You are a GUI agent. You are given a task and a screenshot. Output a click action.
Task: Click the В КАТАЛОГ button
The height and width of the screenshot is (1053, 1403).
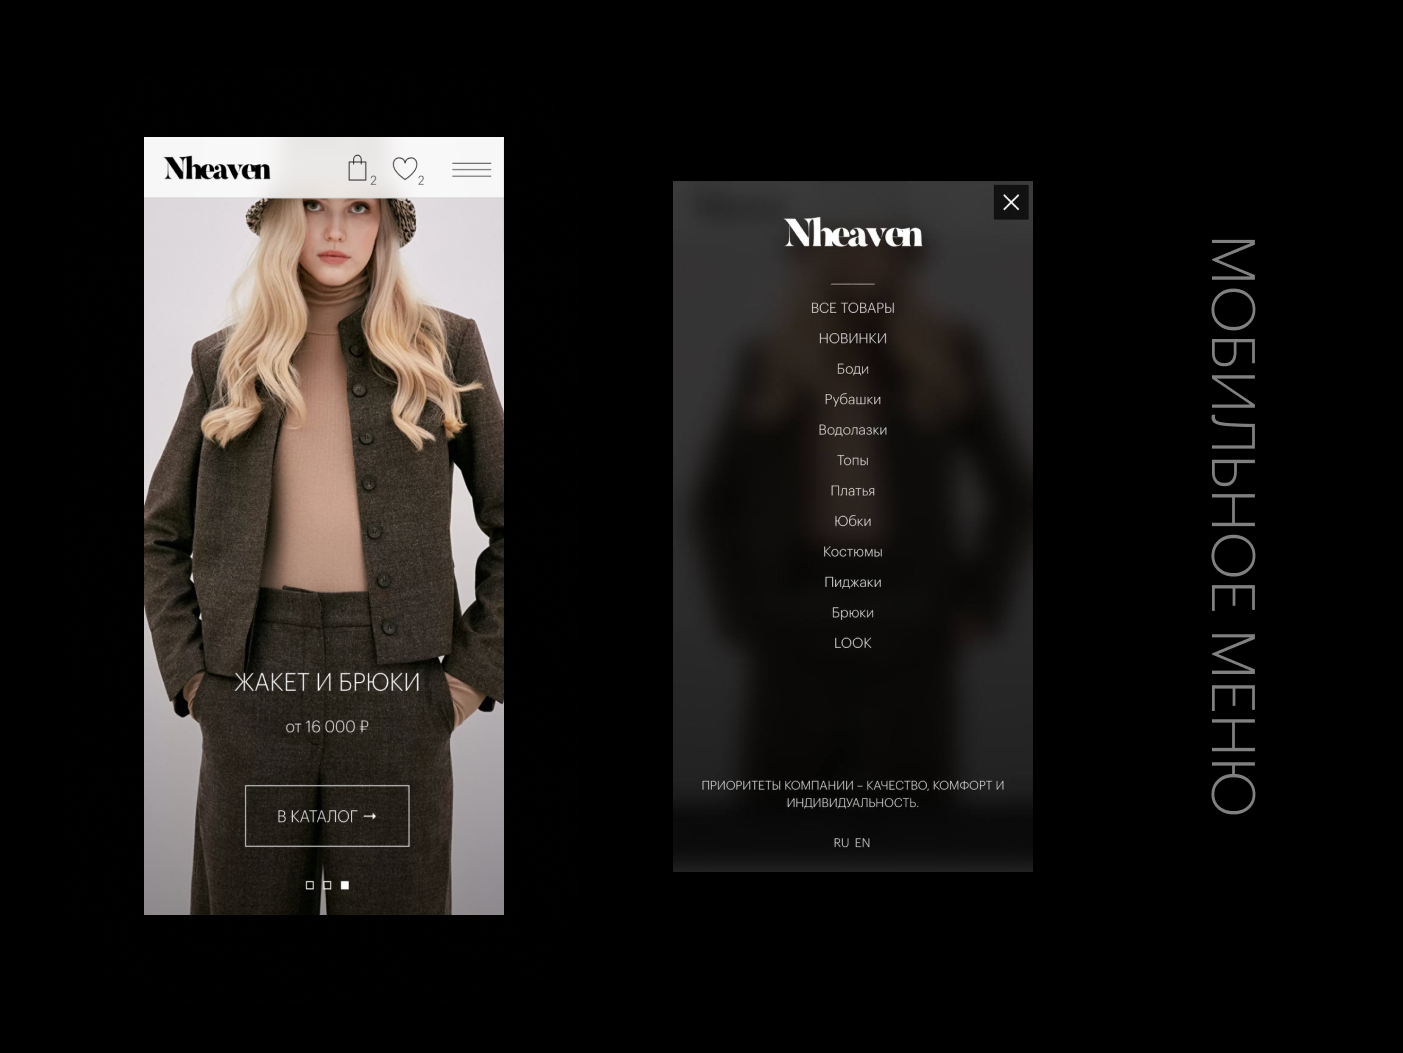point(326,816)
